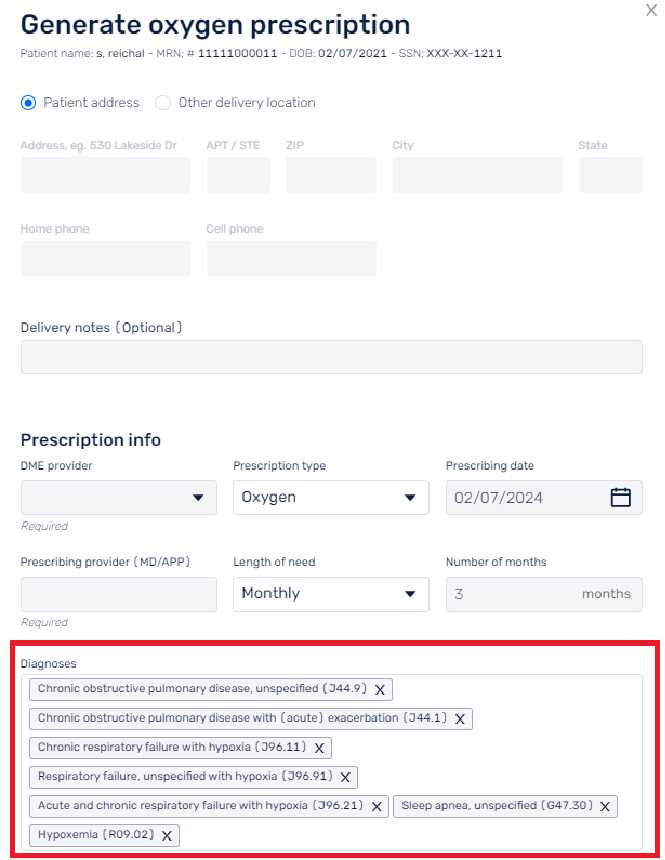Open the Length of need Monthly dropdown
Screen dimensions: 665x860
(331, 594)
